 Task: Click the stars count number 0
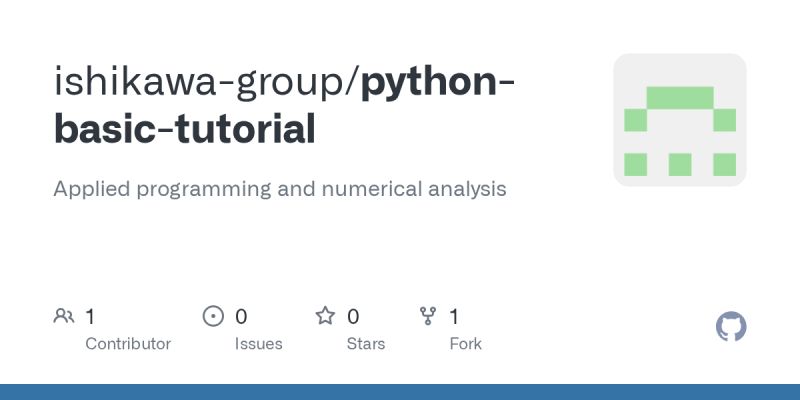click(353, 317)
